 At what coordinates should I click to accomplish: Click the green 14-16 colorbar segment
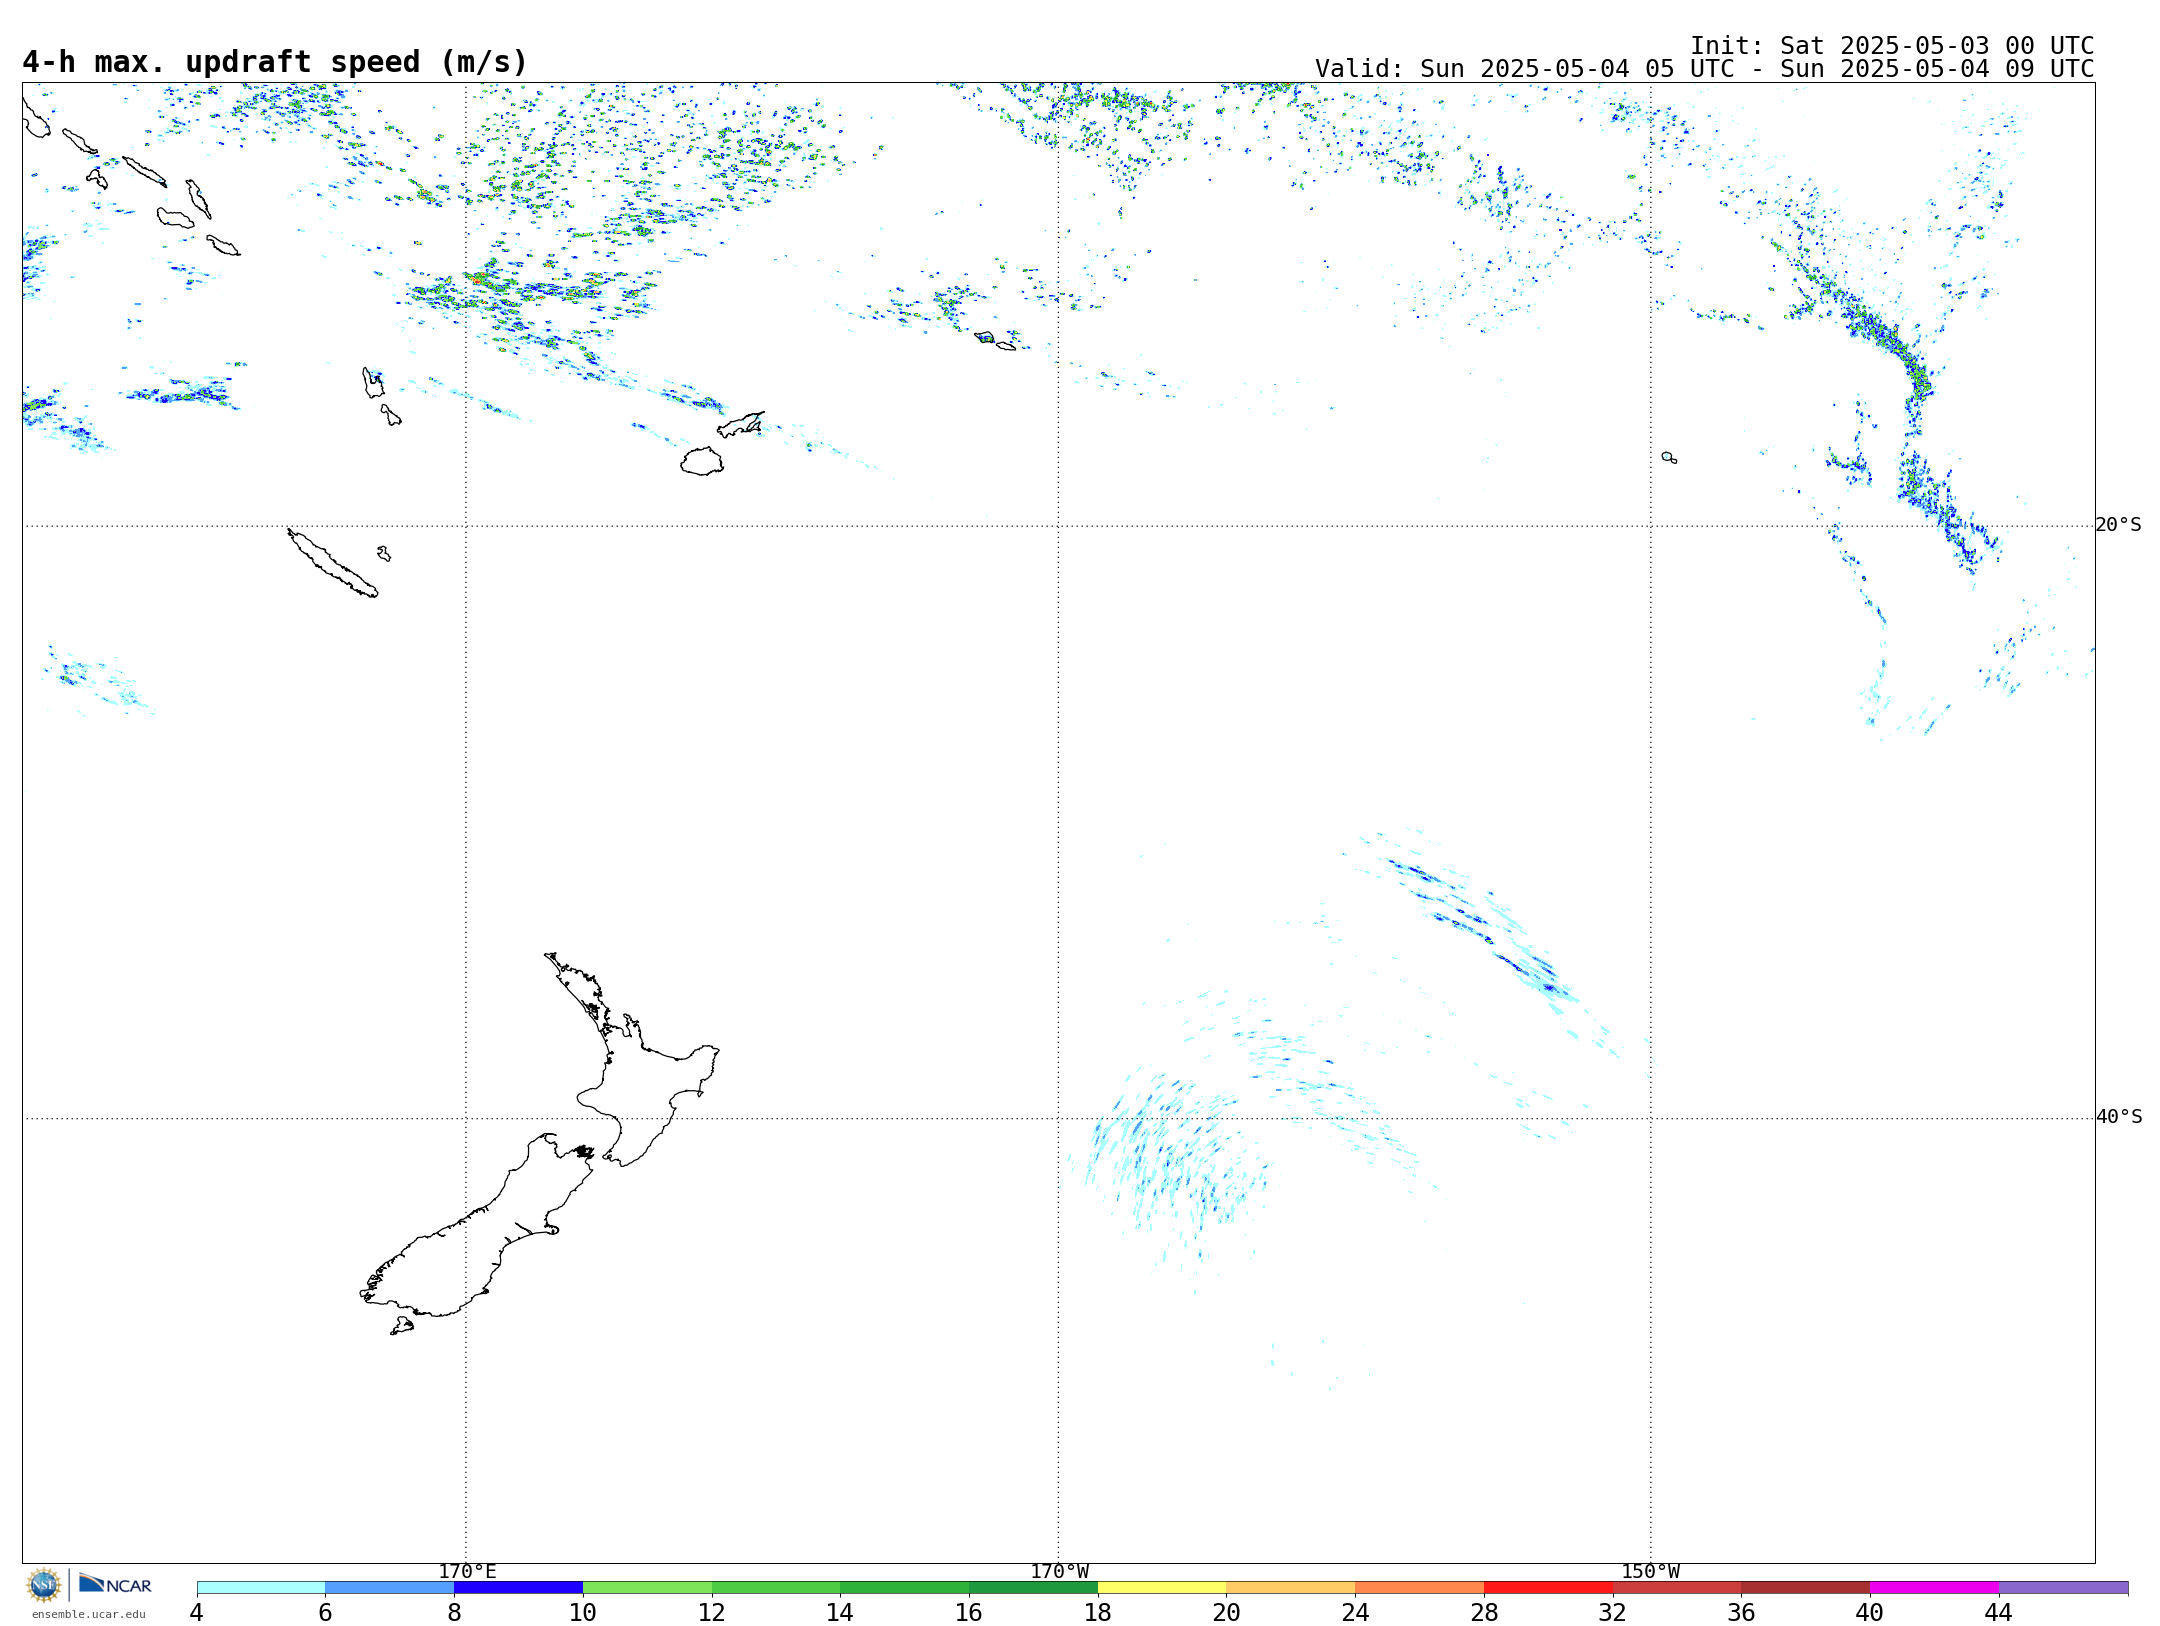point(905,1588)
